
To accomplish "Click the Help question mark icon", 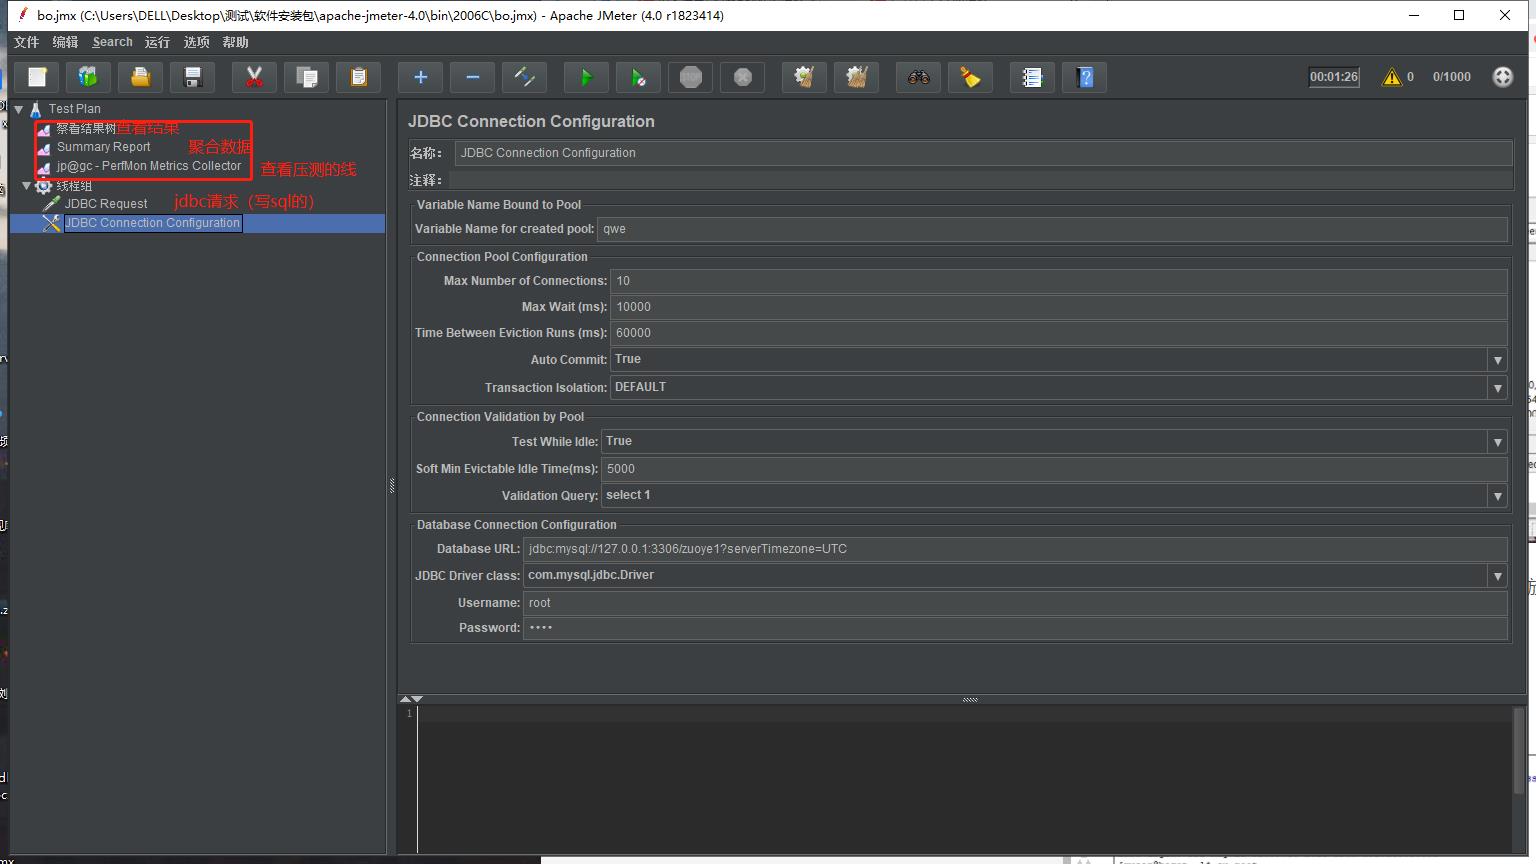I will tap(1084, 77).
